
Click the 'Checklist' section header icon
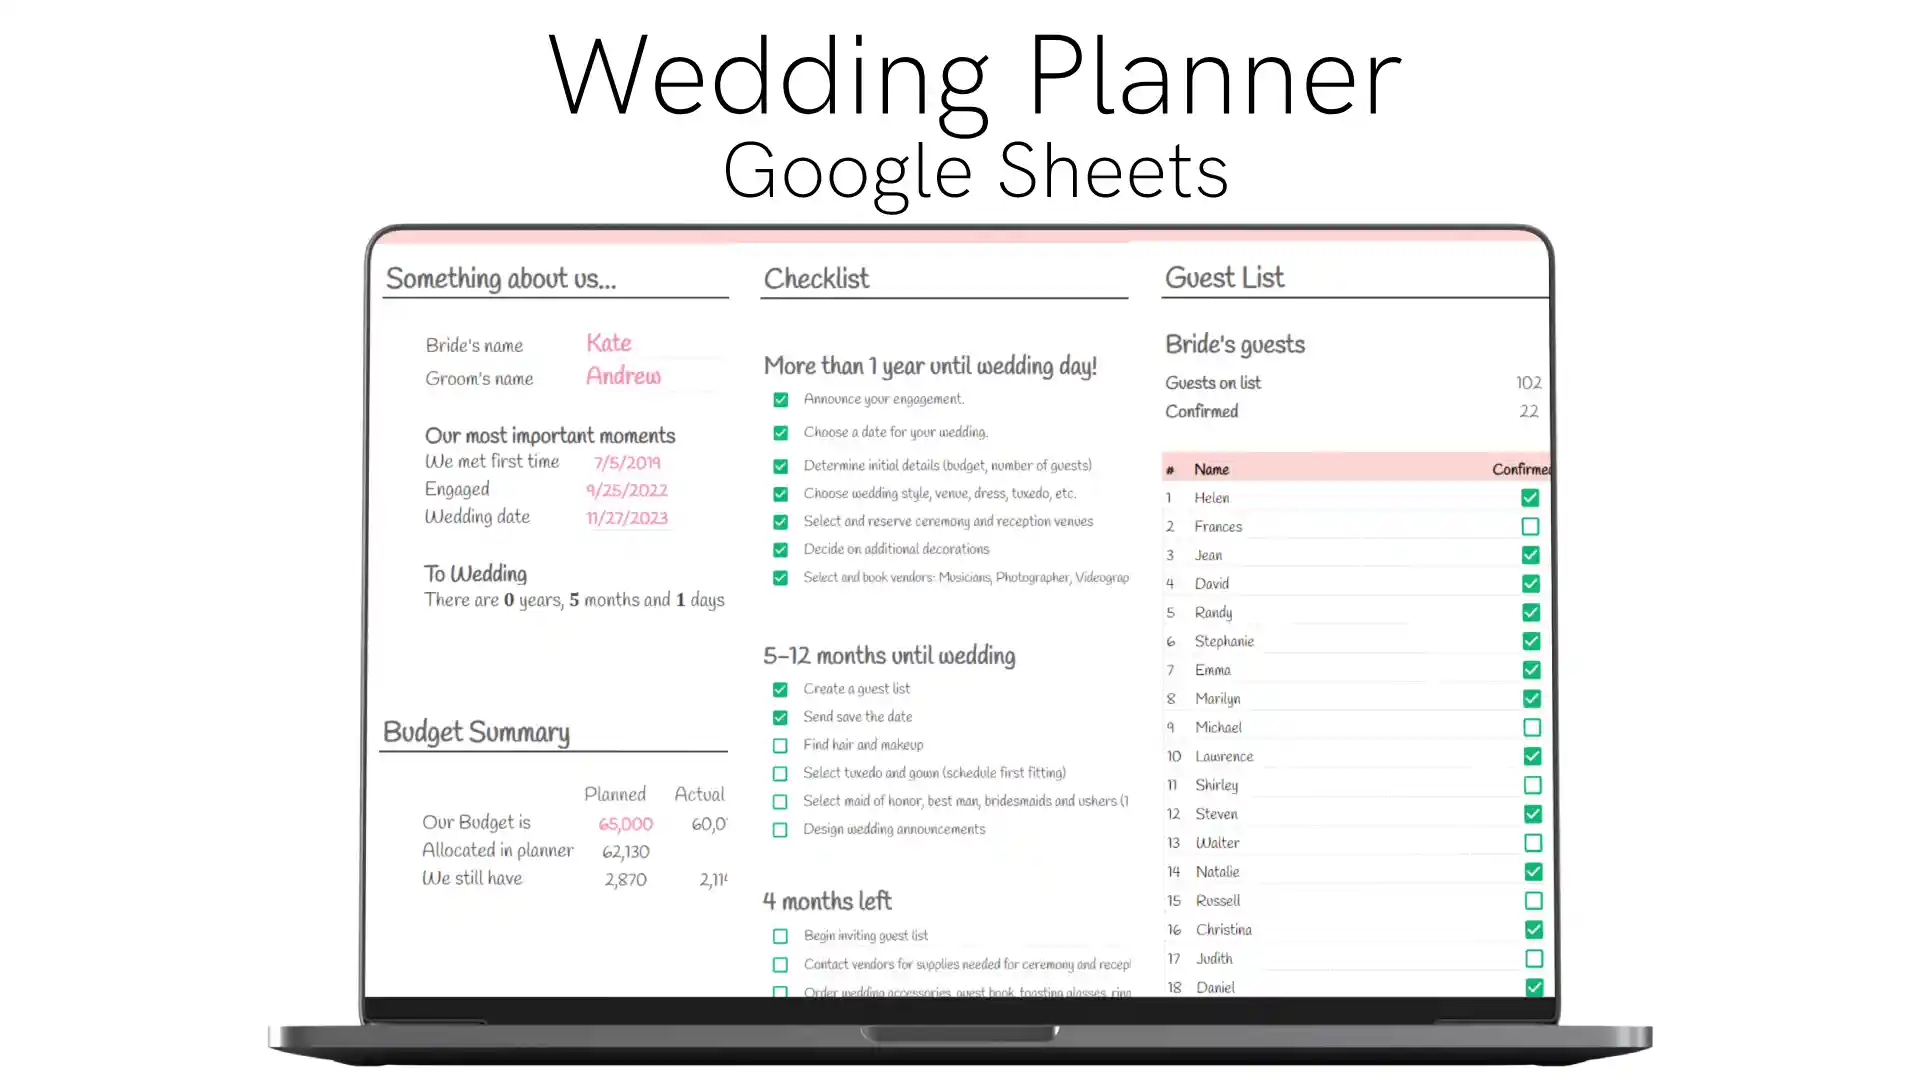[816, 278]
